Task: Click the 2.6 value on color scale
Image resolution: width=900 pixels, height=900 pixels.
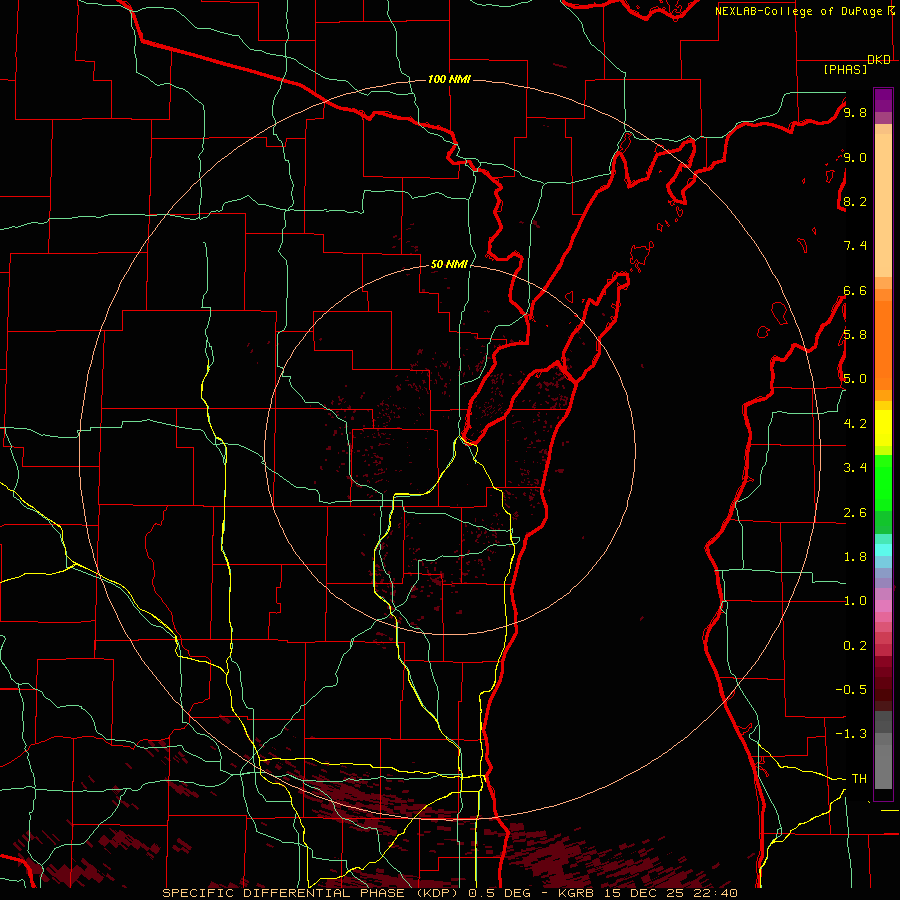Action: pos(855,513)
